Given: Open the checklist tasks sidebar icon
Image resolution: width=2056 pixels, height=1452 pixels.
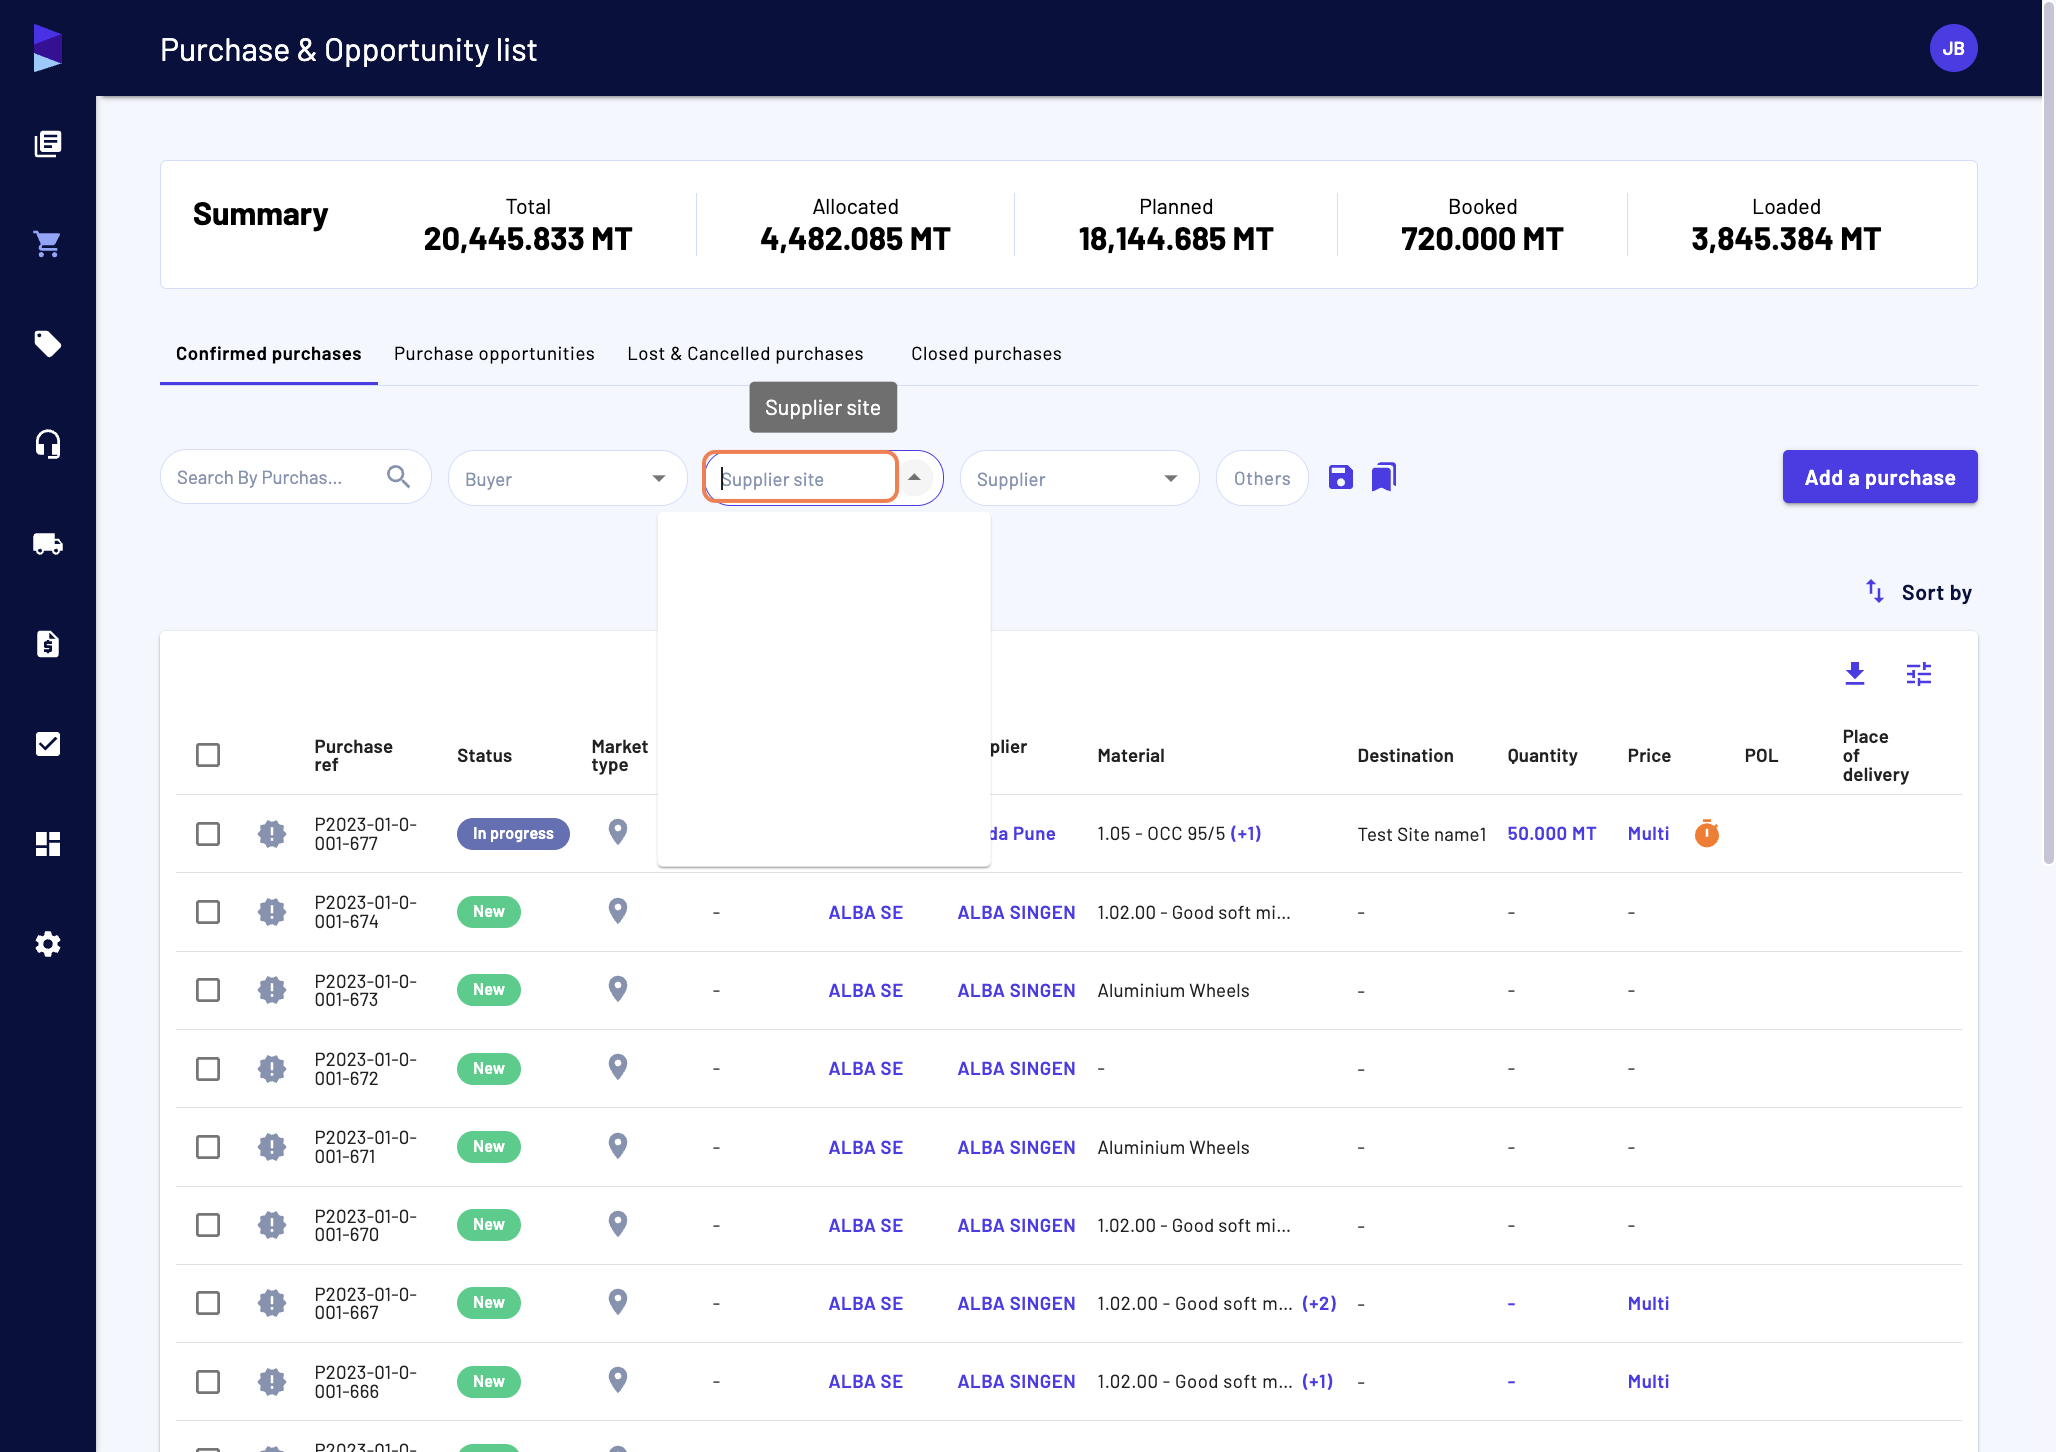Looking at the screenshot, I should (48, 744).
